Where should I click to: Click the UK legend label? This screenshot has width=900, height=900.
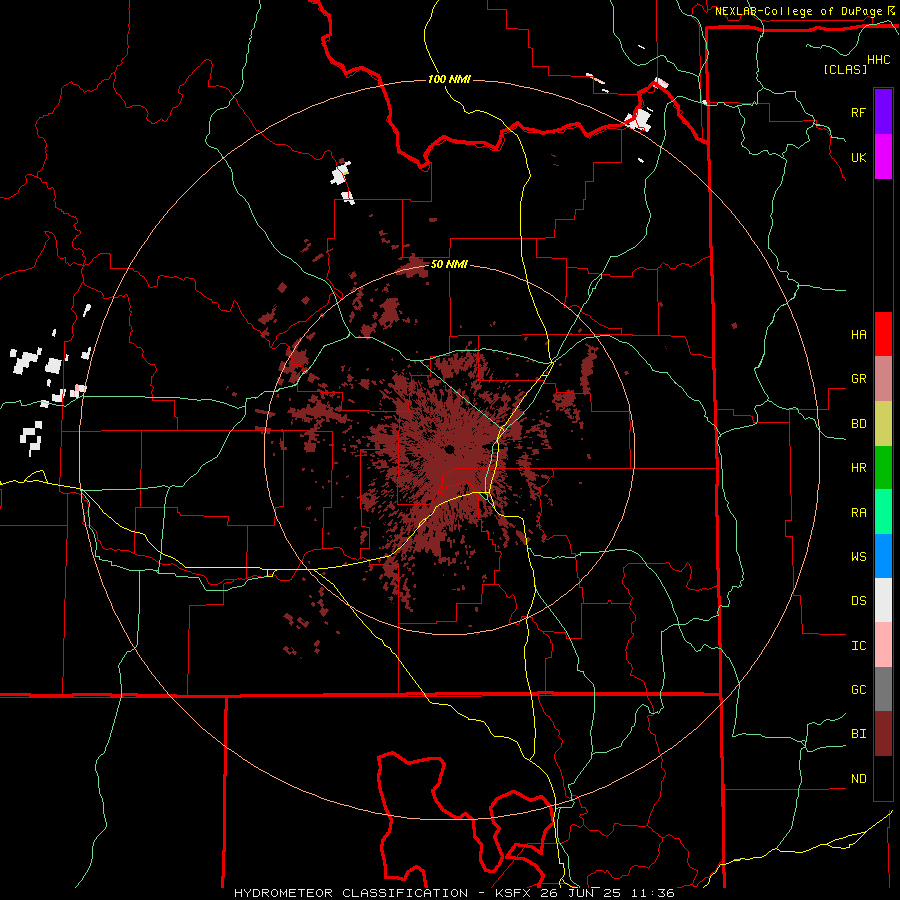click(858, 157)
